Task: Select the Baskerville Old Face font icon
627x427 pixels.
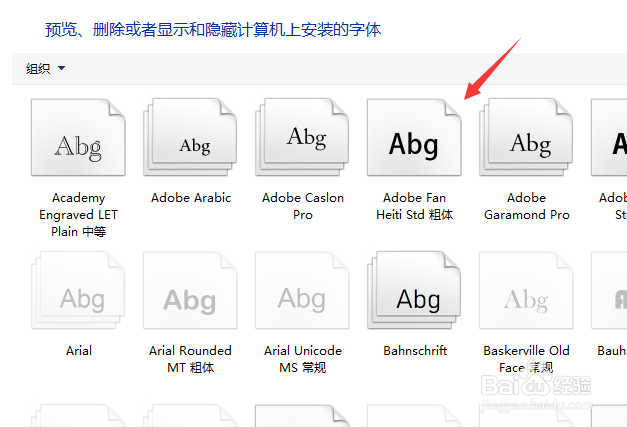Action: click(526, 290)
